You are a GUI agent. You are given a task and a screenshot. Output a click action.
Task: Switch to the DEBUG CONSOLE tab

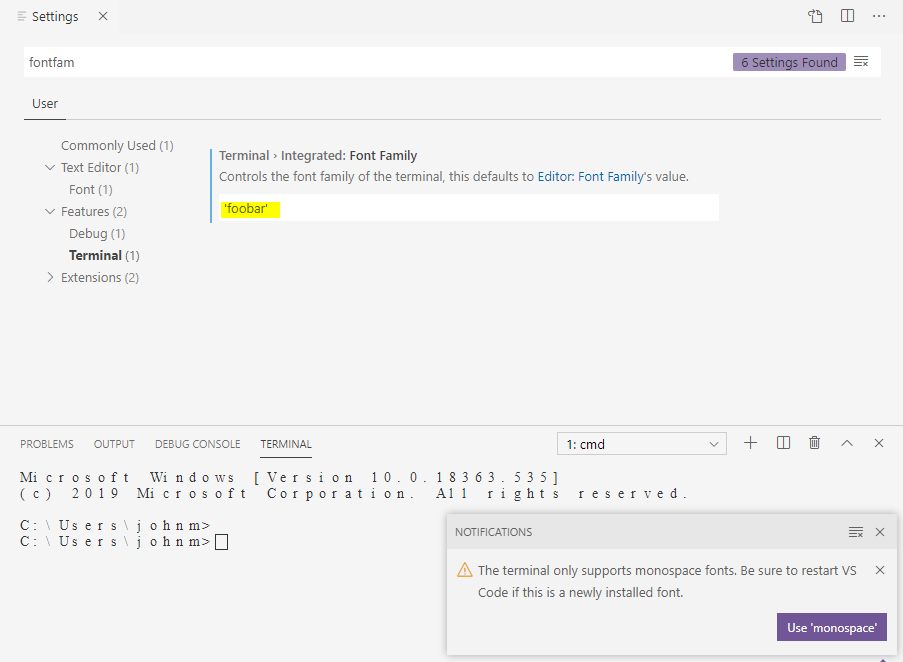click(197, 444)
